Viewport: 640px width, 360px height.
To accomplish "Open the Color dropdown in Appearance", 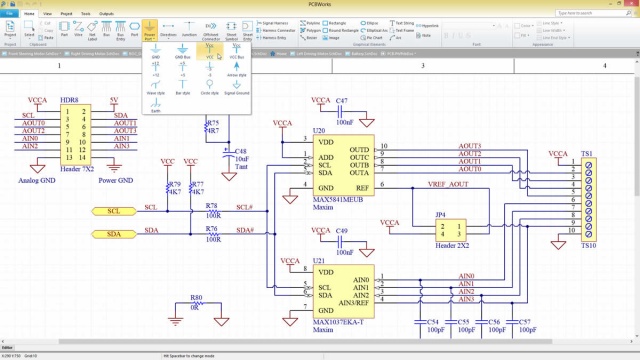I will 524,26.
